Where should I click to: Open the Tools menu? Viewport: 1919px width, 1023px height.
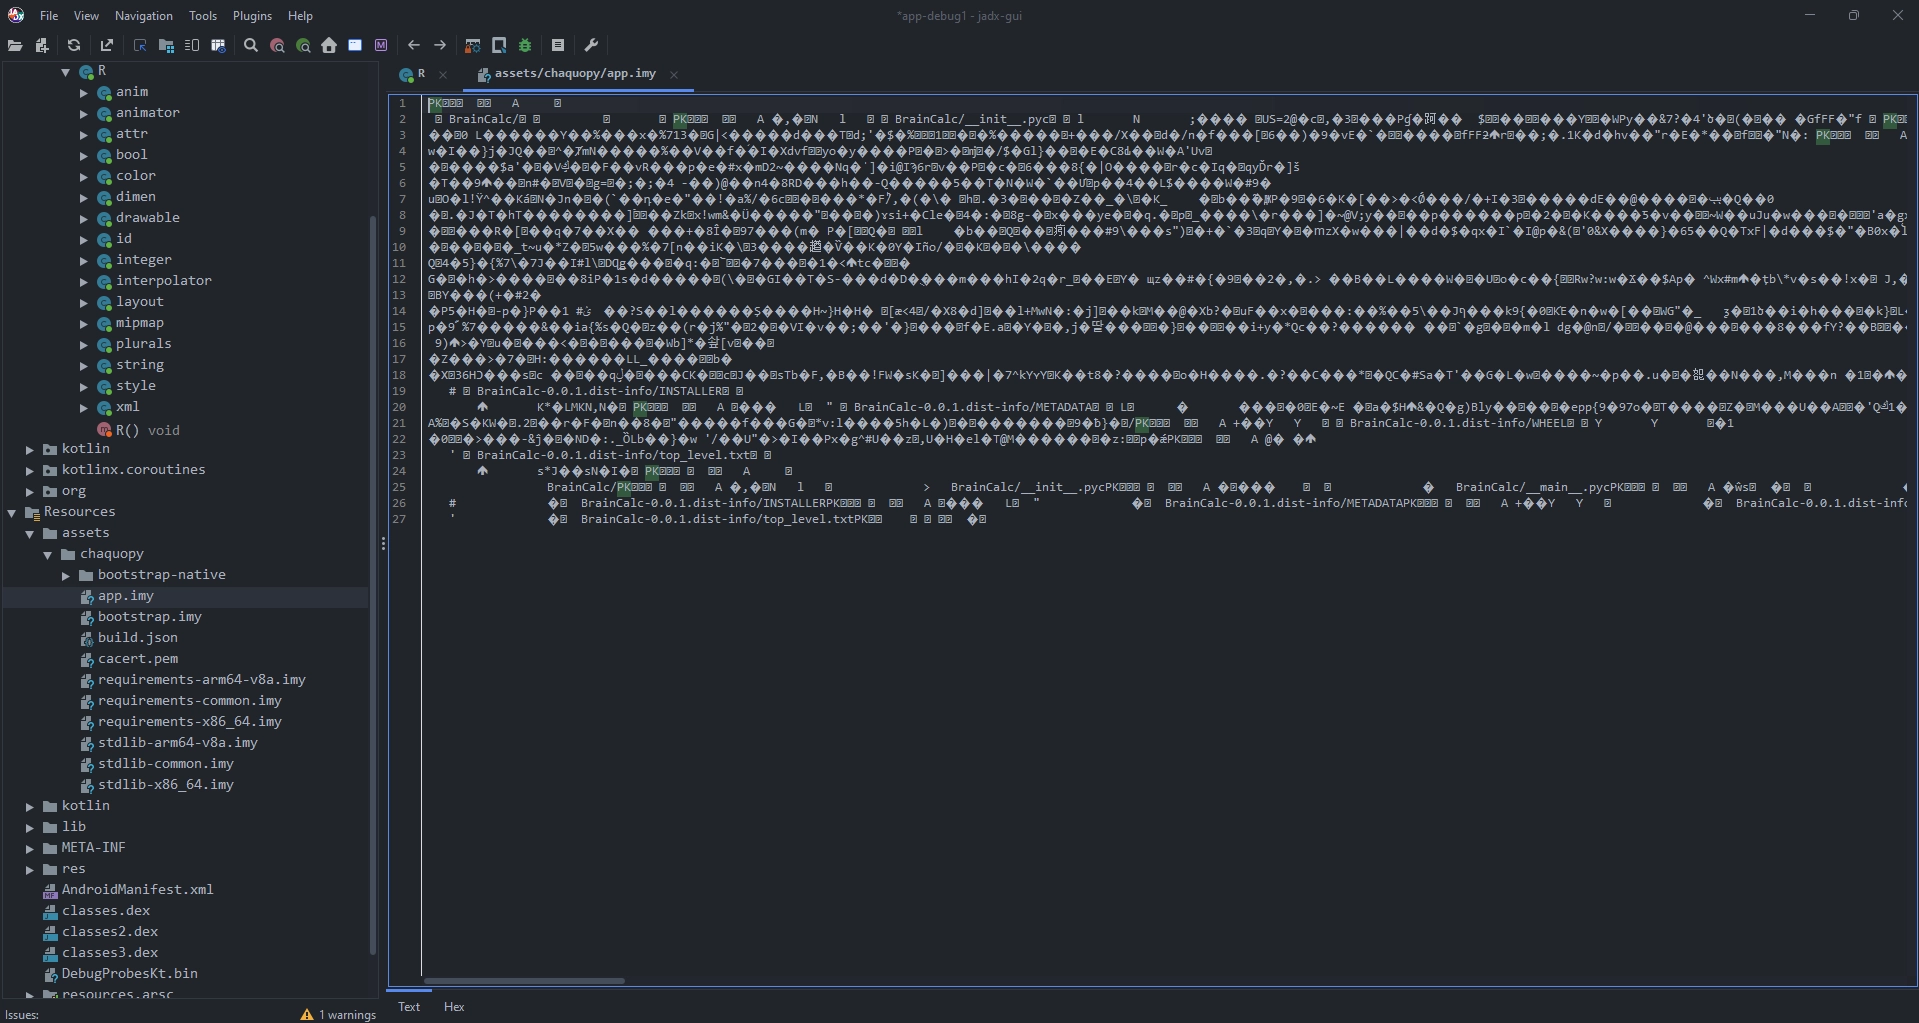click(x=203, y=15)
